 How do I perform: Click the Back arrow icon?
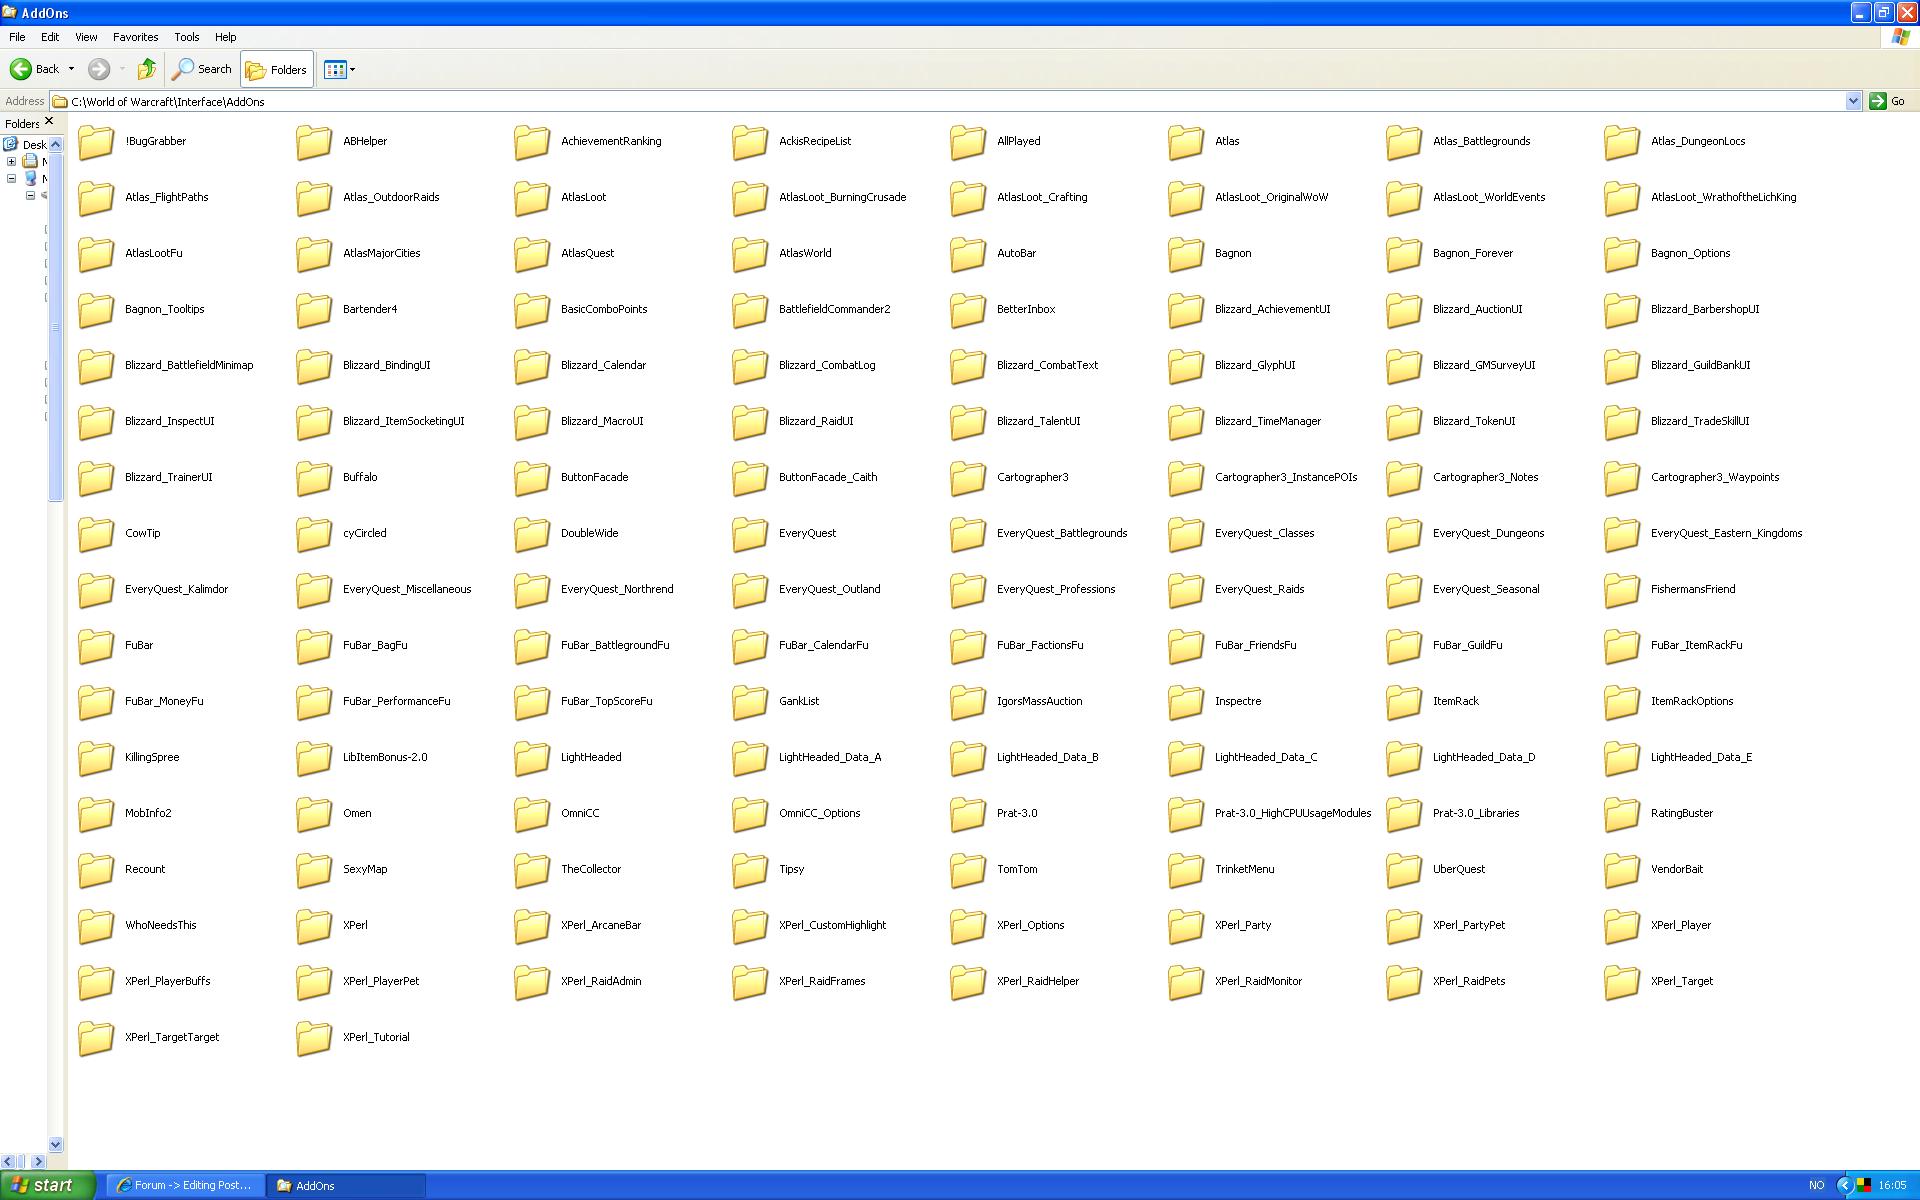21,69
